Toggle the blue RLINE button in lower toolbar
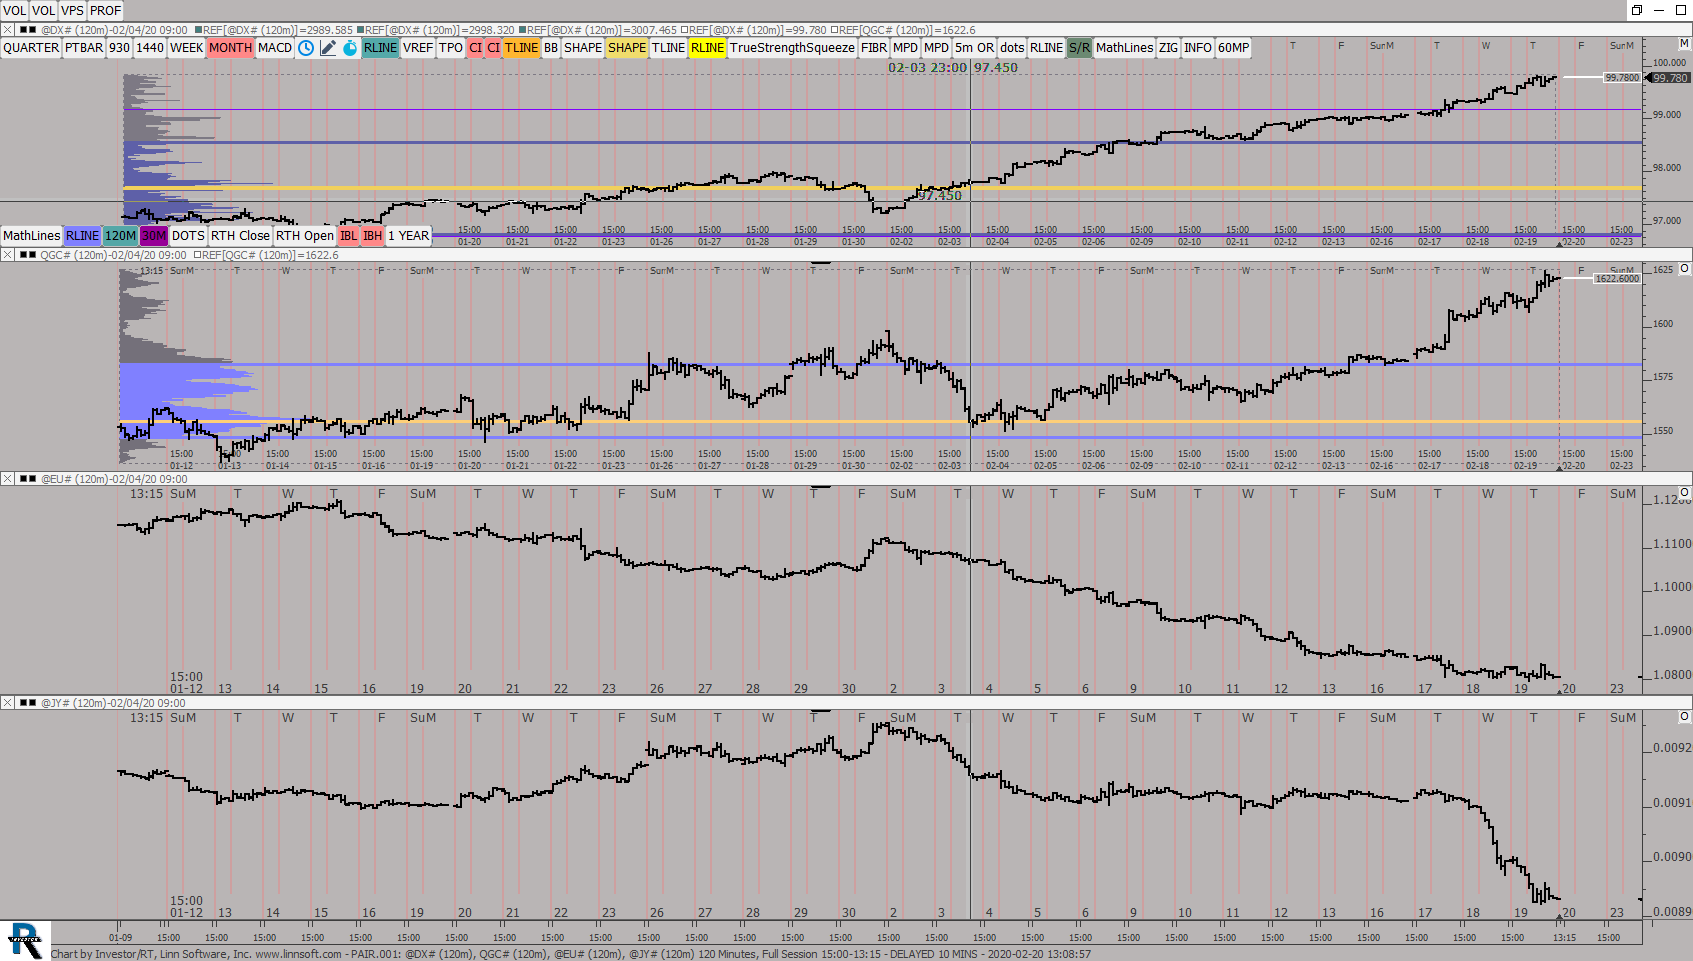This screenshot has height=961, width=1693. [x=82, y=236]
